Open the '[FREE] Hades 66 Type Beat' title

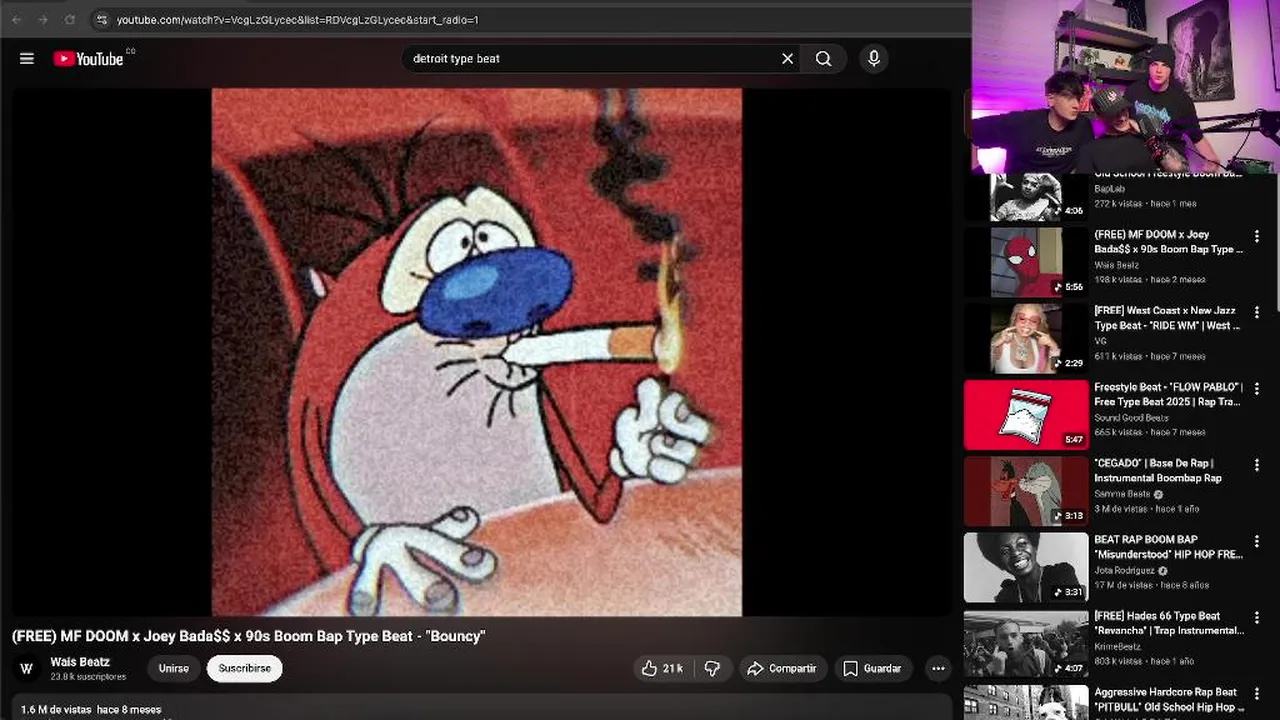[1169, 623]
